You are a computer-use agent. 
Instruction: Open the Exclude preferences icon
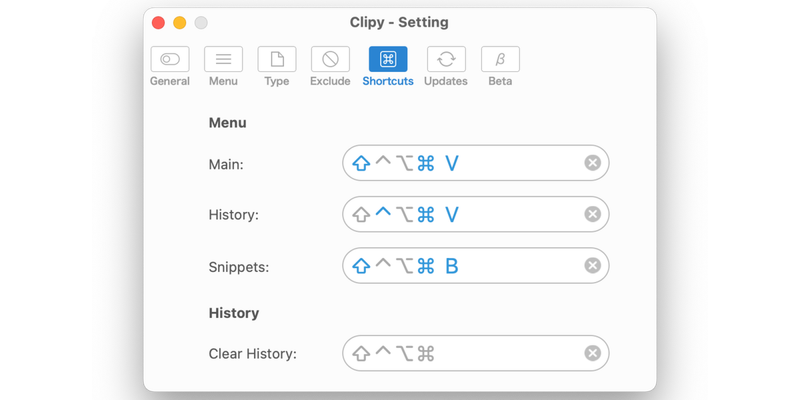coord(330,59)
